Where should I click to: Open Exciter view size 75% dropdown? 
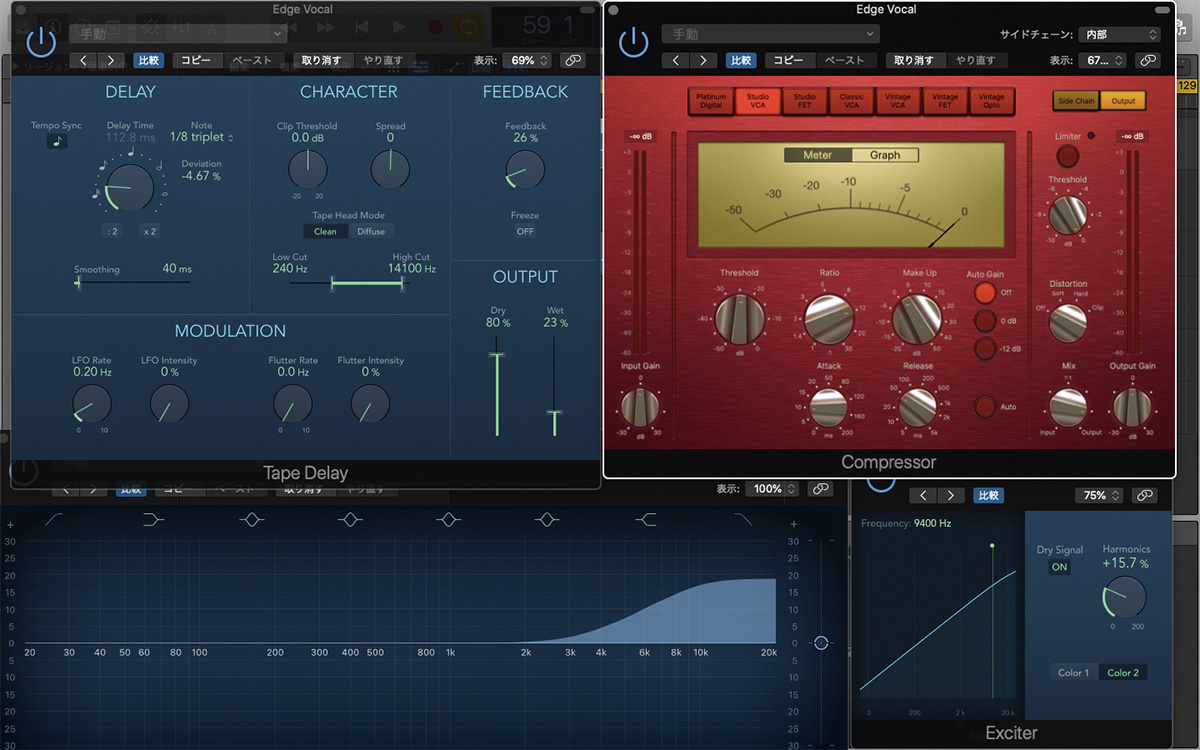click(1100, 495)
